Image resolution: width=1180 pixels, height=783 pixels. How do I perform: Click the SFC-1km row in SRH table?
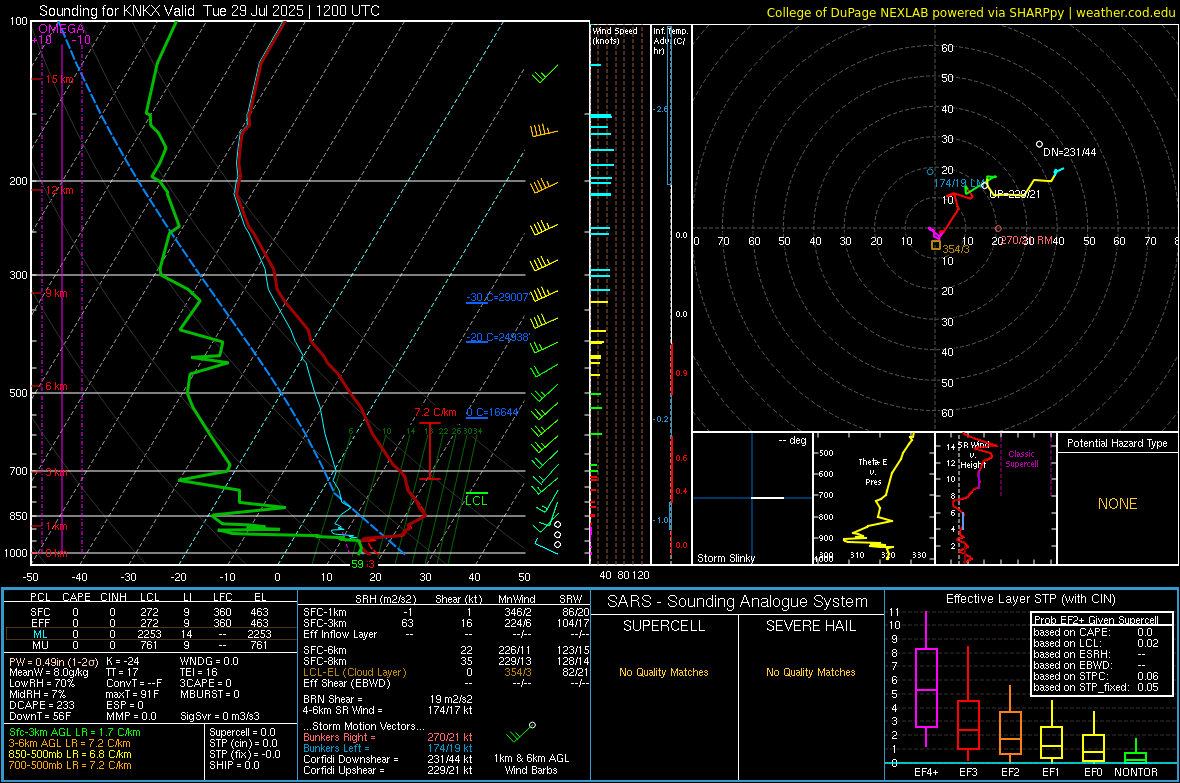click(446, 612)
